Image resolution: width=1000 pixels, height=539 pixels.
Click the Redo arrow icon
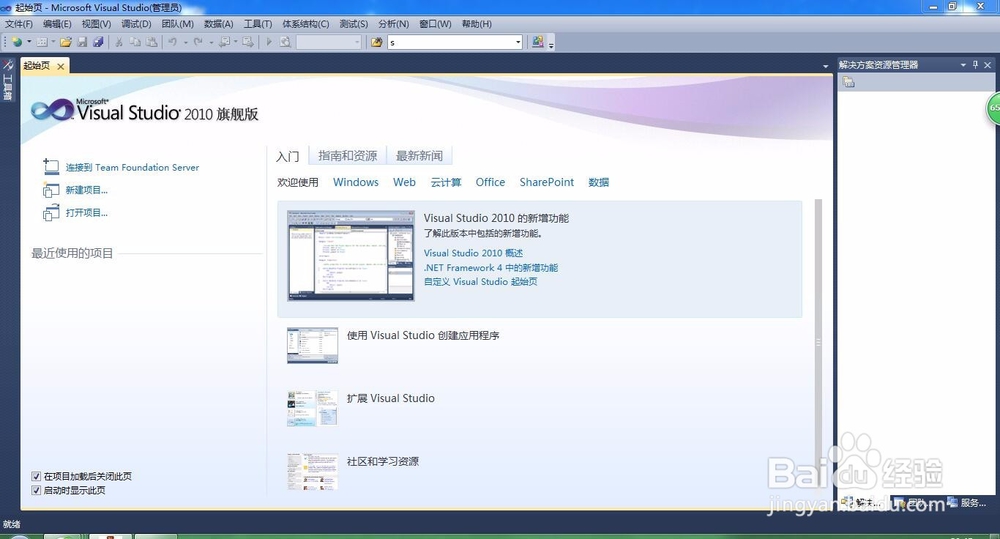[x=198, y=42]
